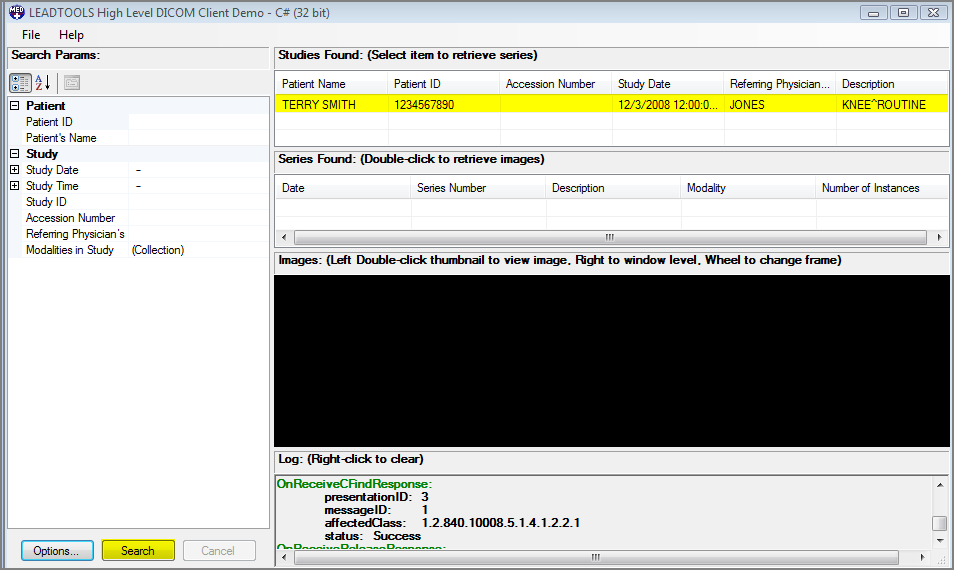954x570 pixels.
Task: Expand the Study Date property
Action: [15, 170]
